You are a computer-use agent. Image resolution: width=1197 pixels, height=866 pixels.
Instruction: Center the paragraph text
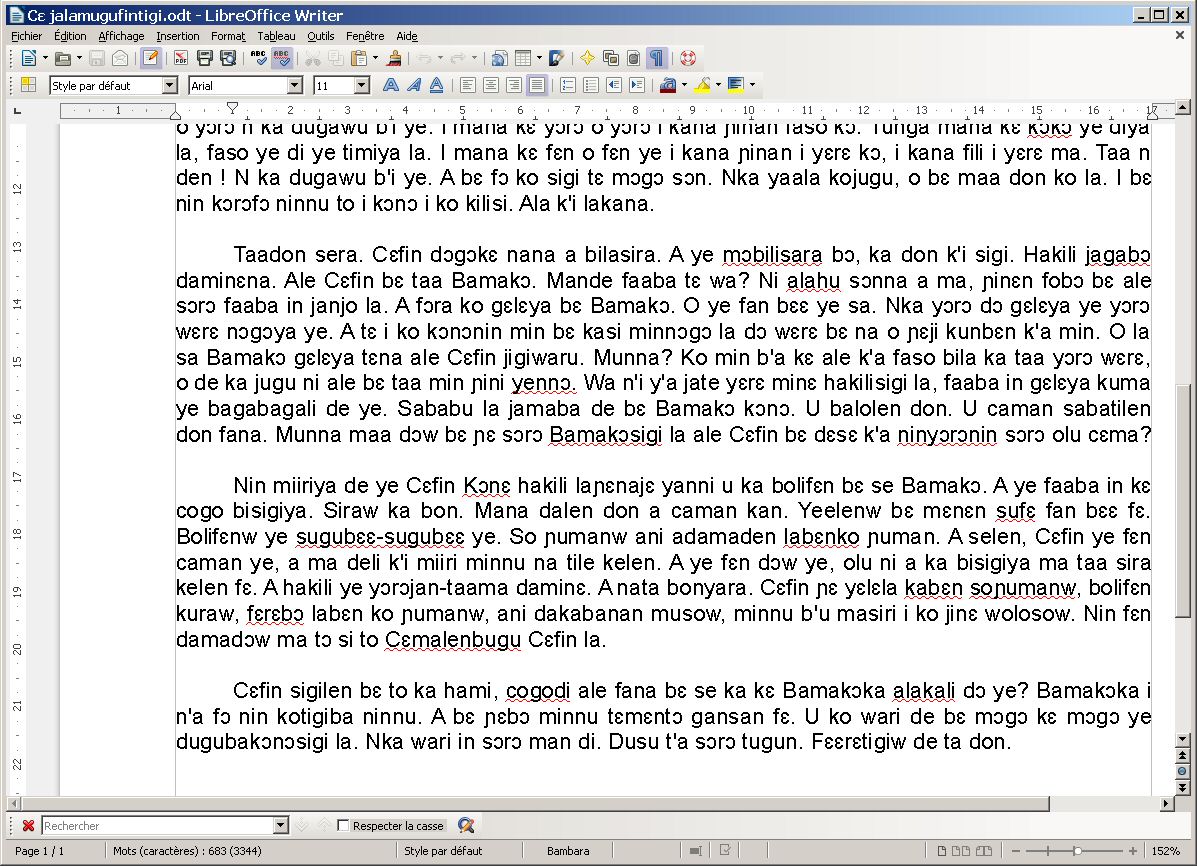tap(491, 85)
